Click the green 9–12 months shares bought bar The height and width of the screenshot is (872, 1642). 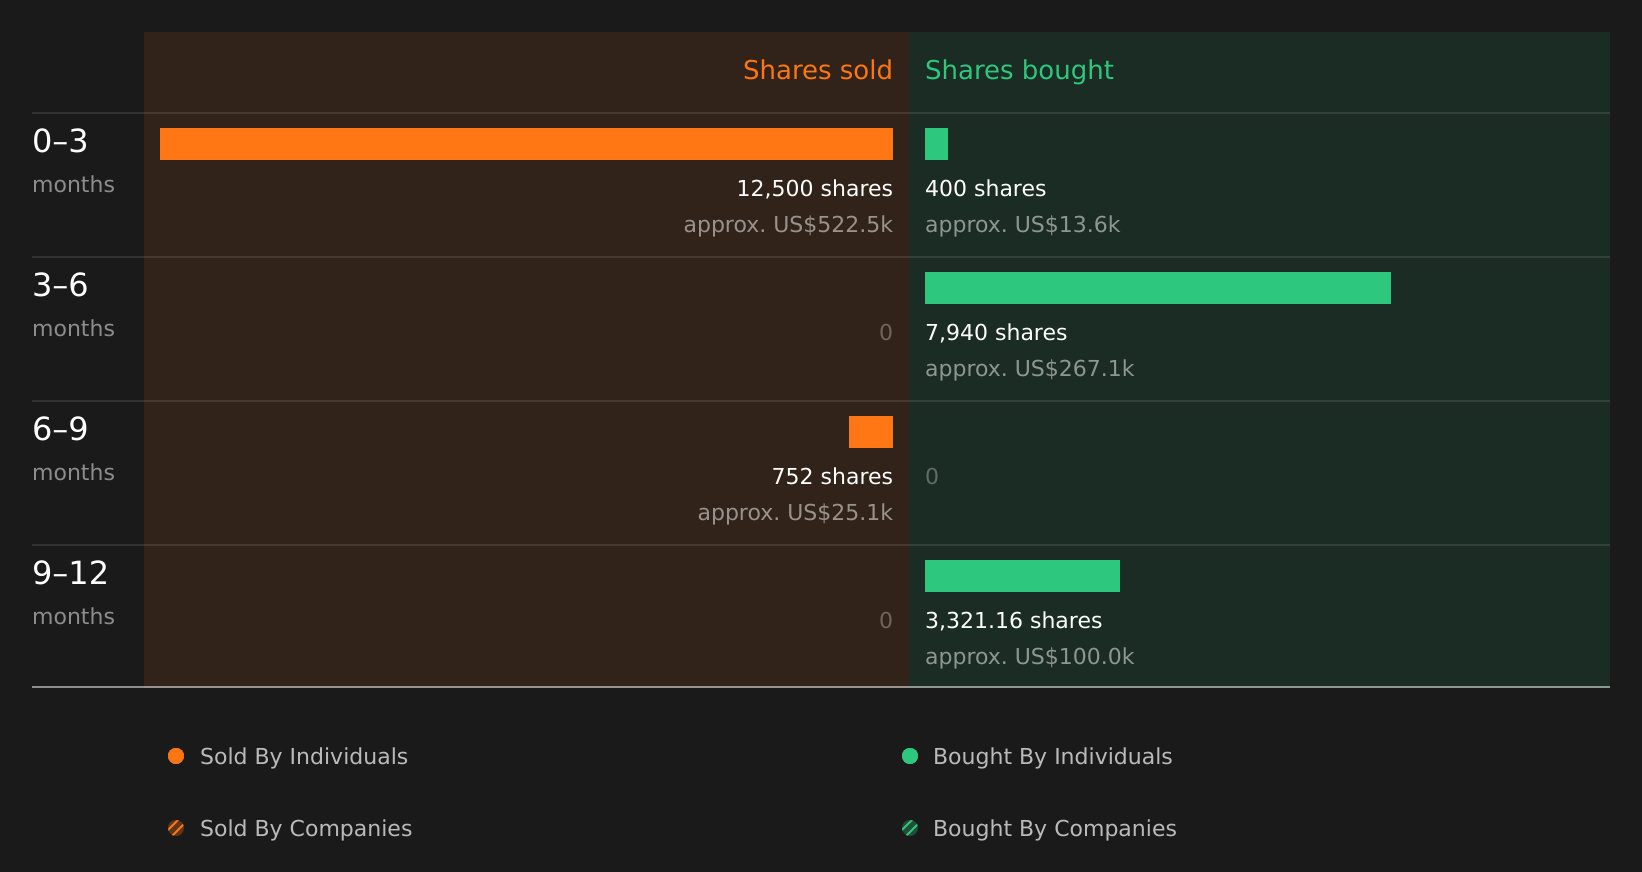coord(1022,576)
